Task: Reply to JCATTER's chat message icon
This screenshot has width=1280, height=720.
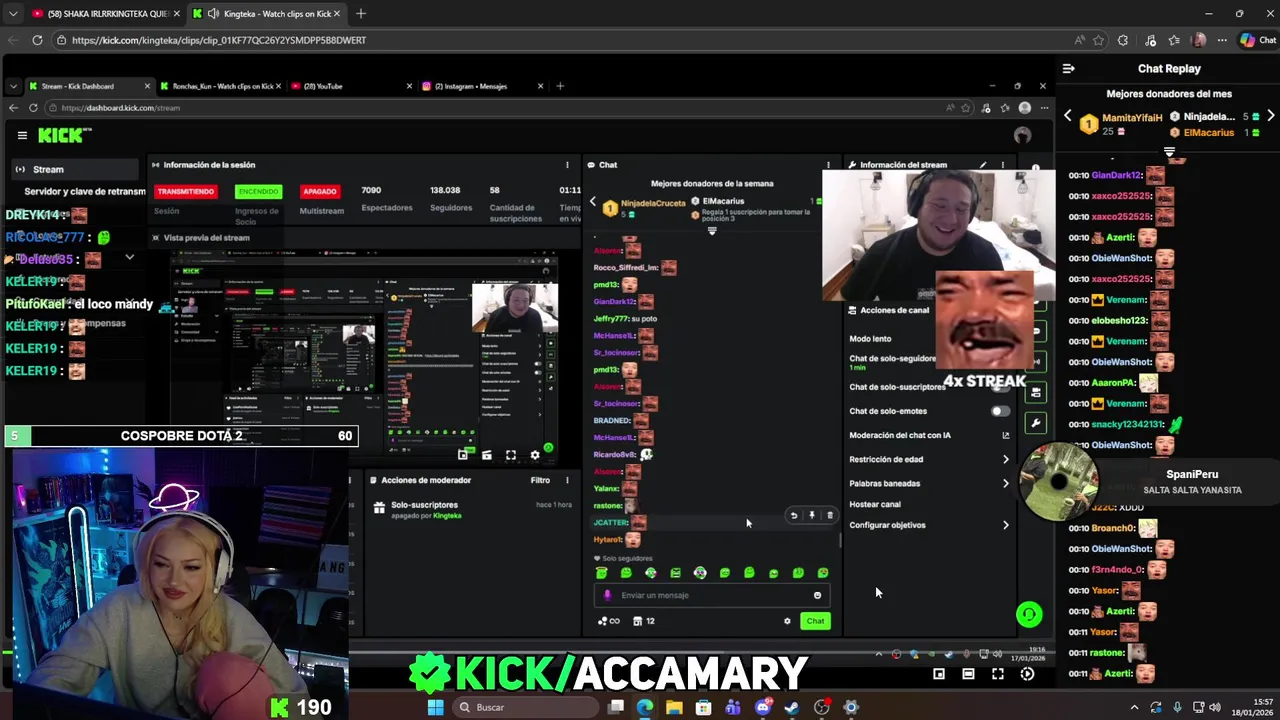Action: pos(794,515)
